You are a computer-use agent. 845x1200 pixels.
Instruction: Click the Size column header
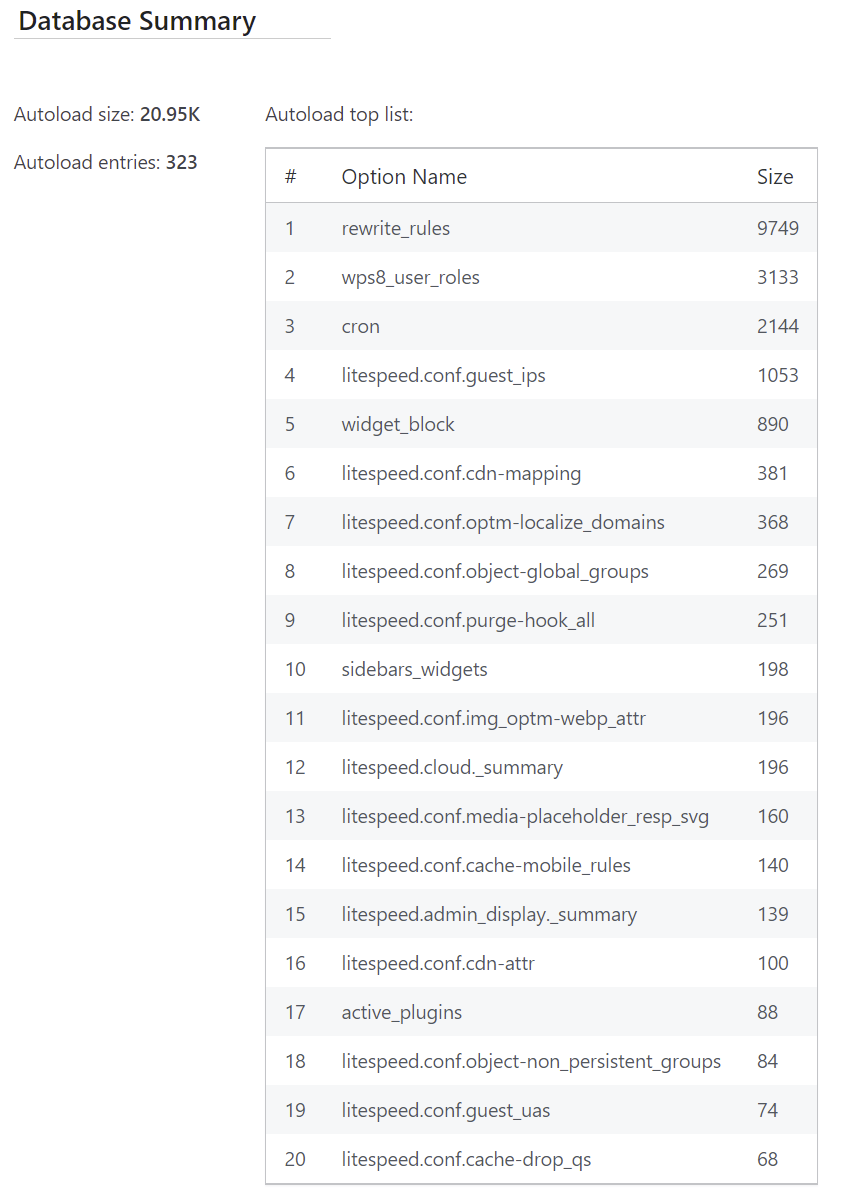(774, 177)
